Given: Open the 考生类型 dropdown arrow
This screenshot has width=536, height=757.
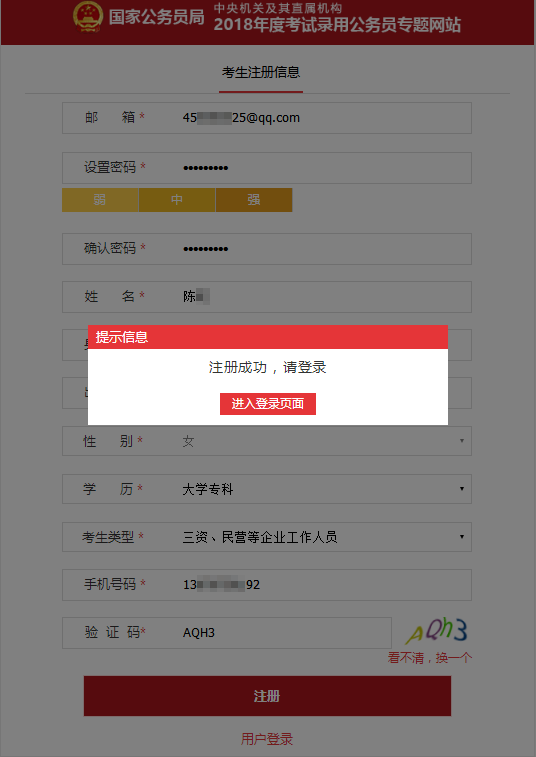Looking at the screenshot, I should click(x=462, y=536).
